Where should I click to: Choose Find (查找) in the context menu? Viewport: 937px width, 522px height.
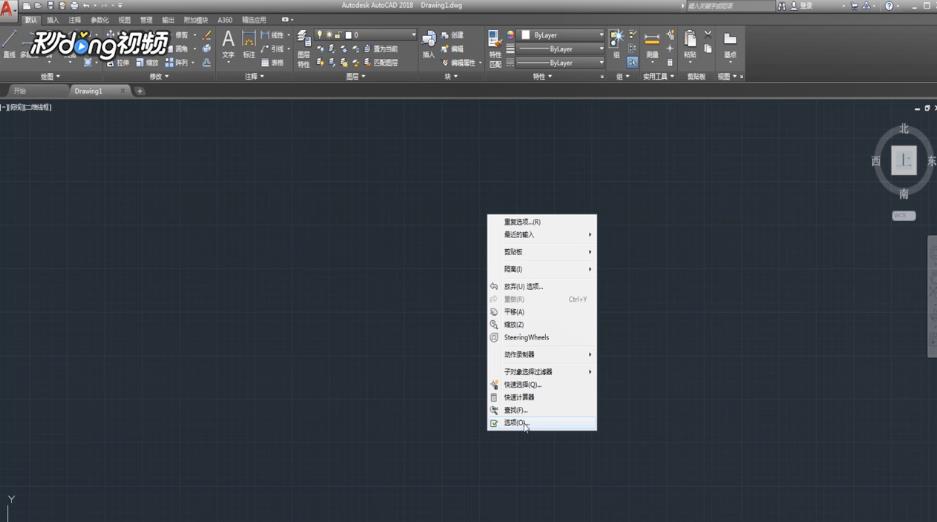click(x=541, y=410)
